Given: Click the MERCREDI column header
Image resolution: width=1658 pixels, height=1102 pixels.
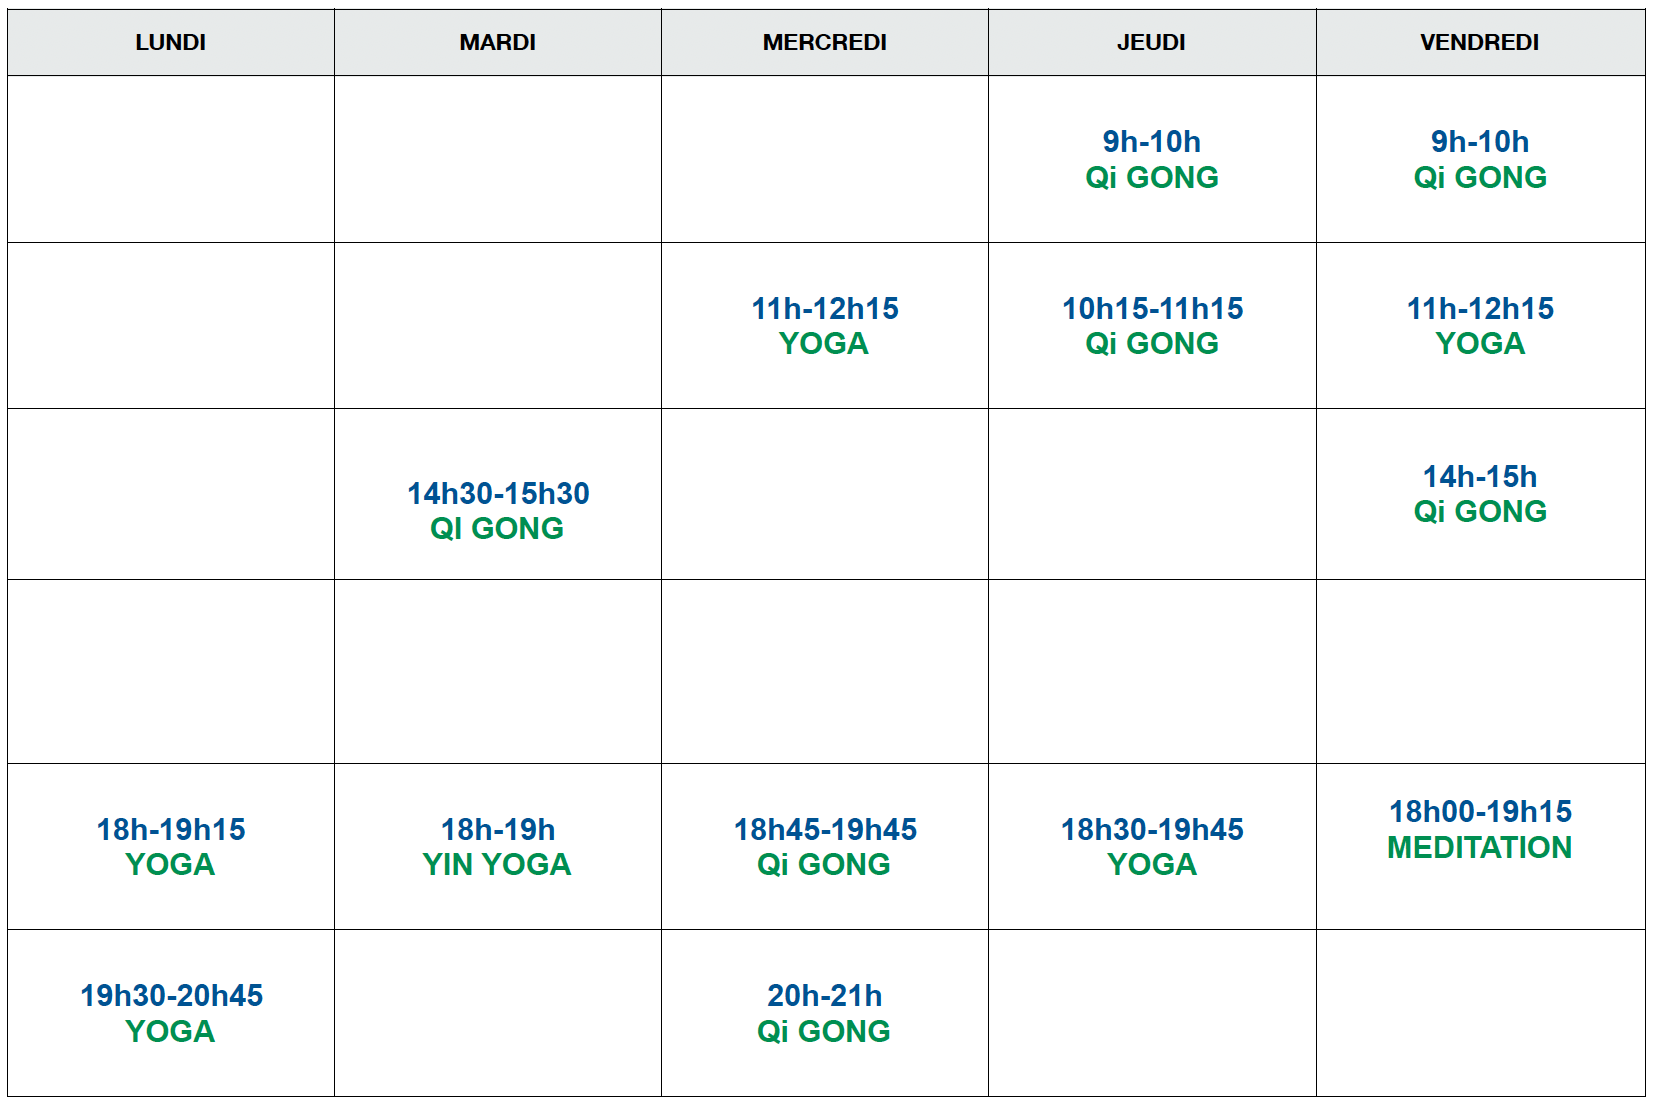Looking at the screenshot, I should click(825, 43).
